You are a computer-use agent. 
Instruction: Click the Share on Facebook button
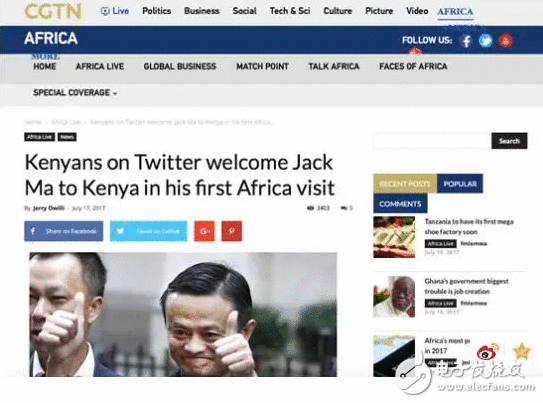(64, 231)
